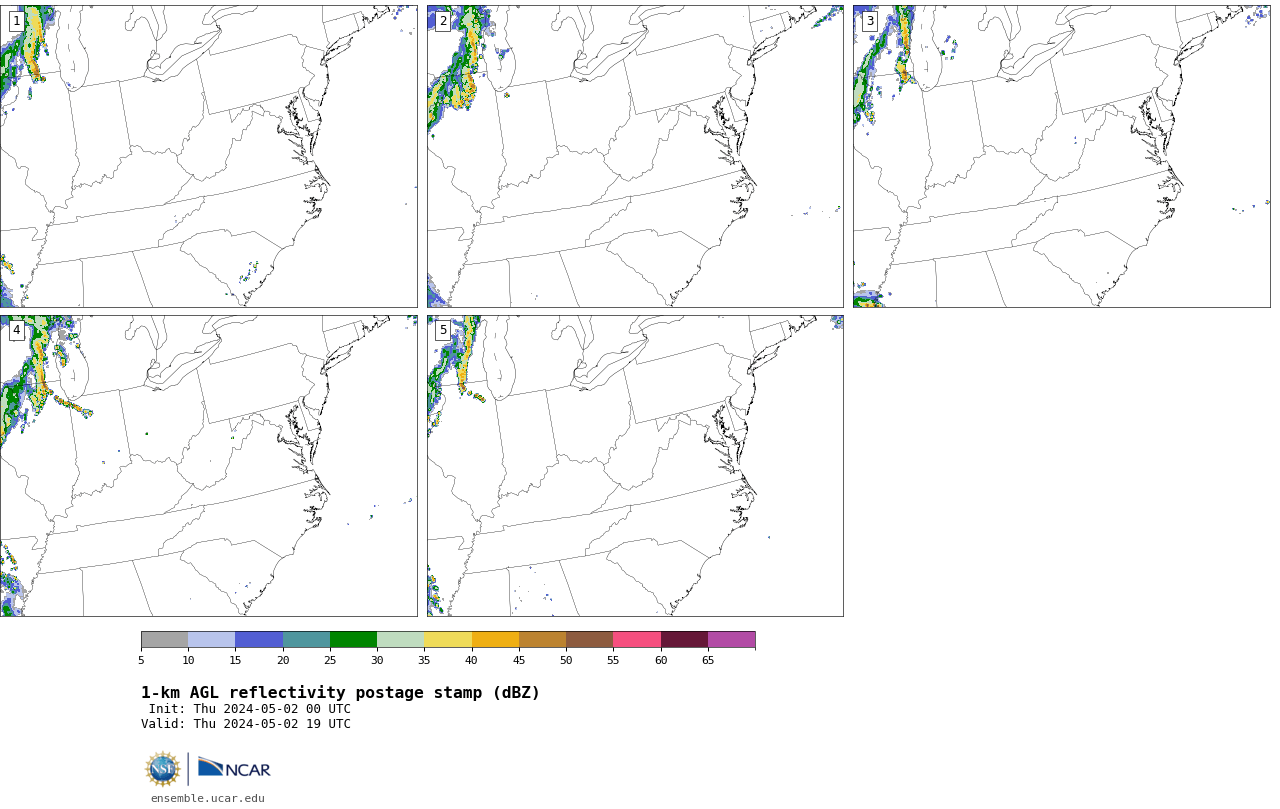Click the 50 colorbar tick label
This screenshot has width=1280, height=809.
click(566, 660)
